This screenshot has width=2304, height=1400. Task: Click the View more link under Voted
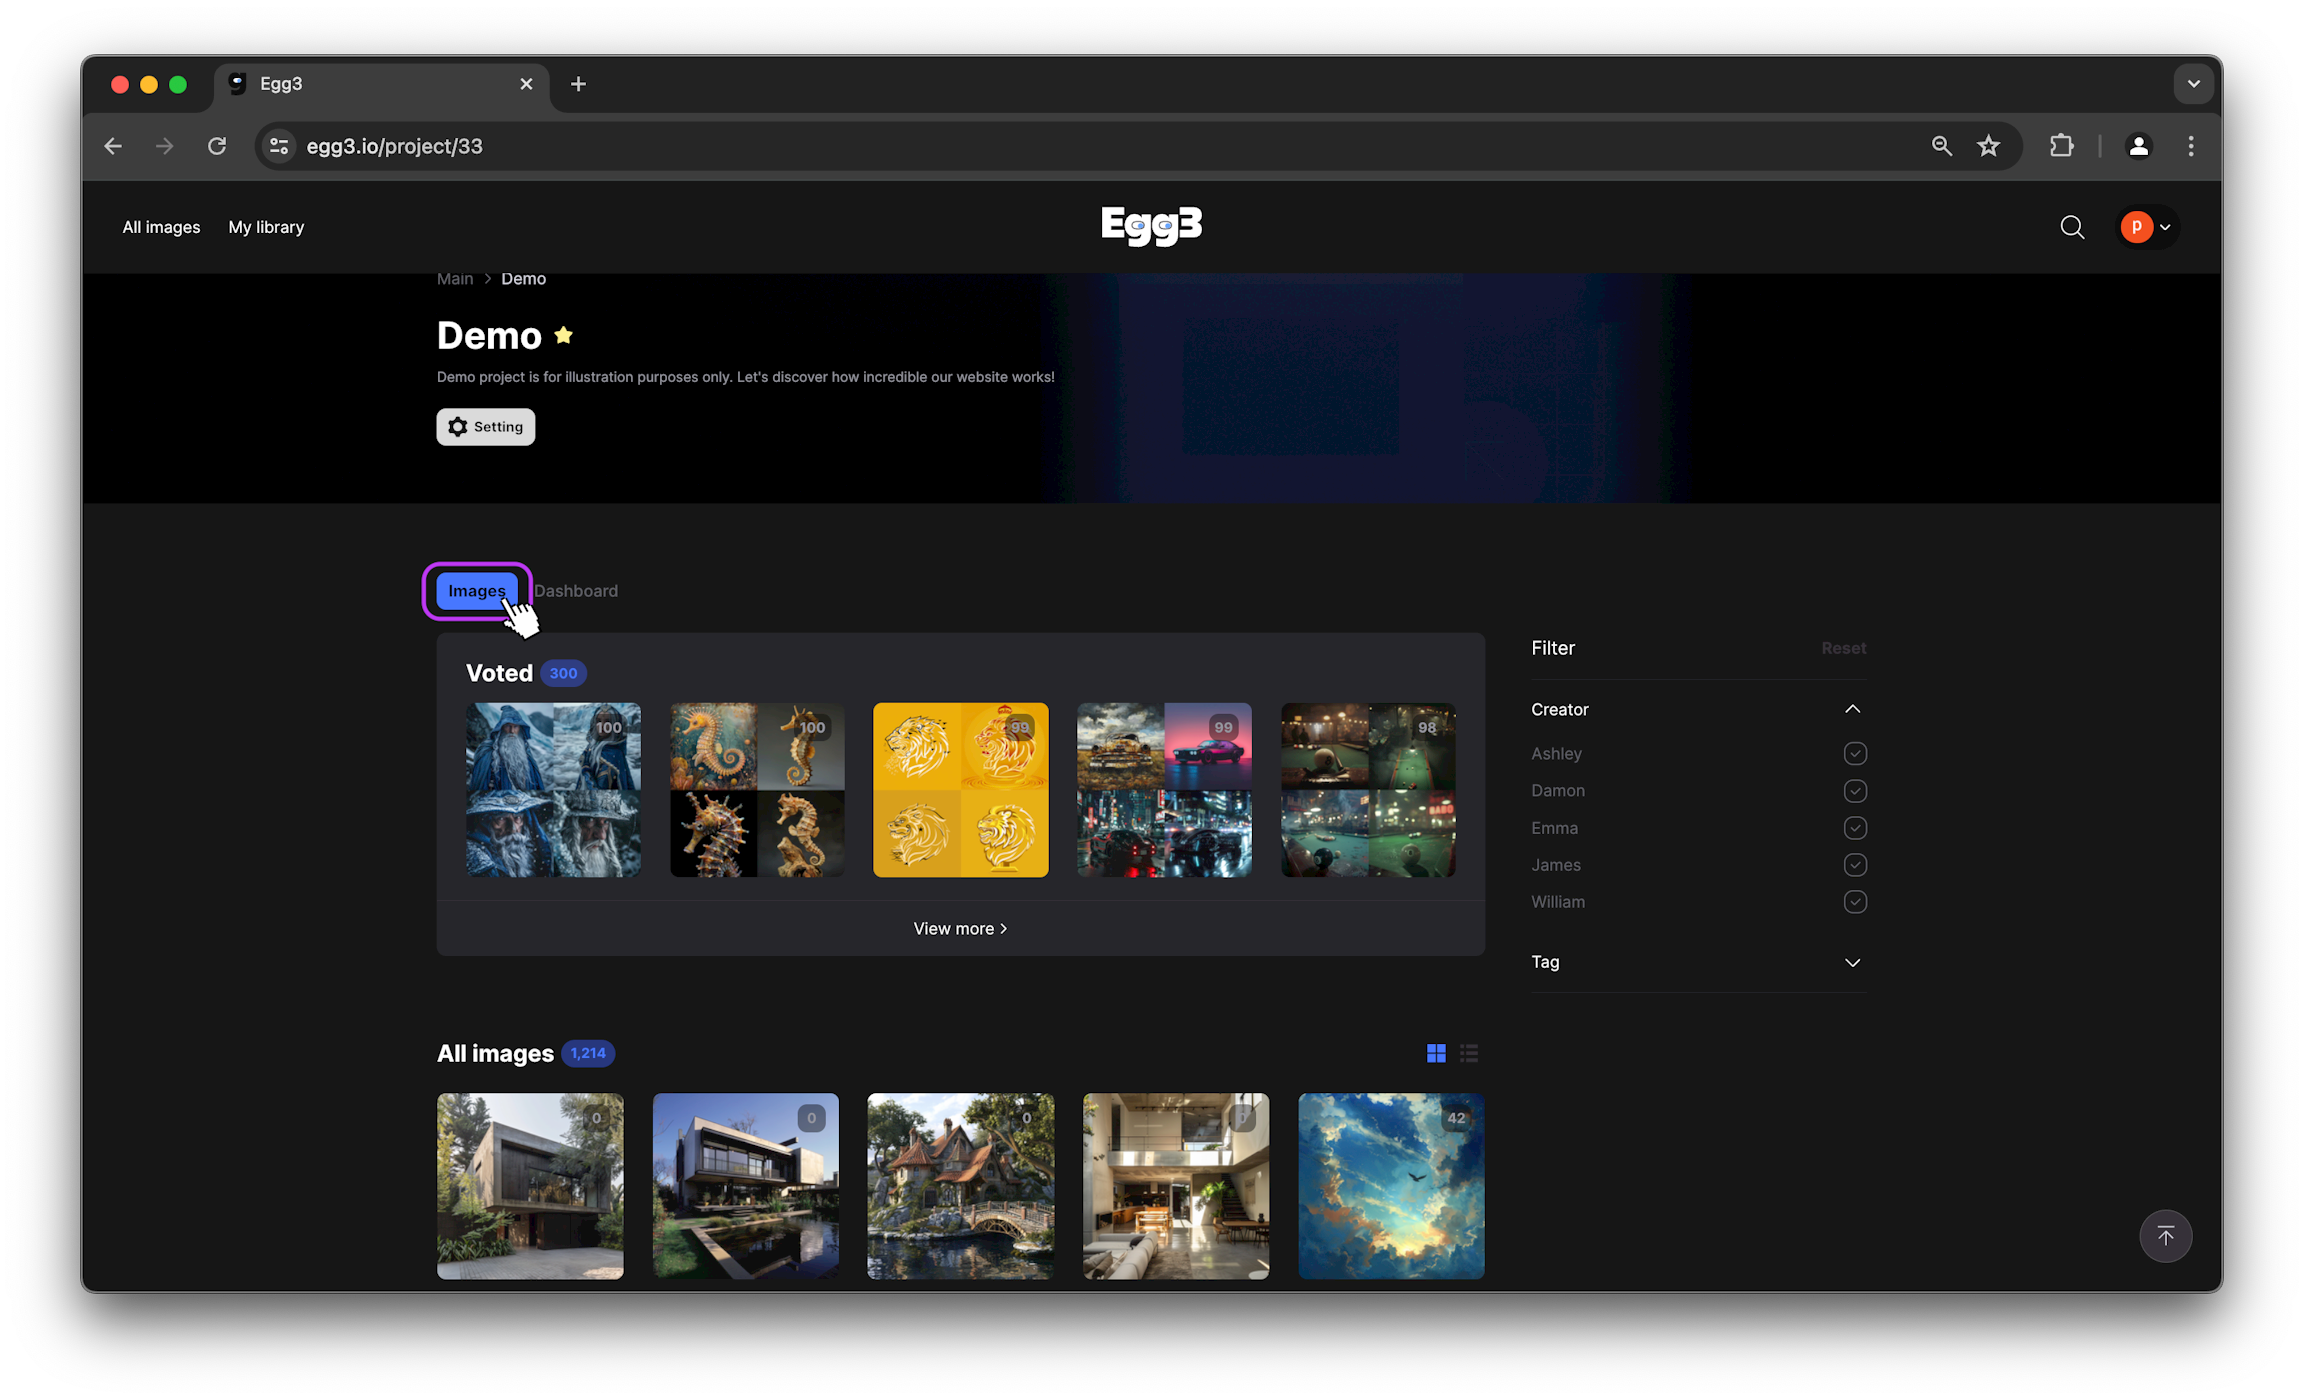[960, 929]
